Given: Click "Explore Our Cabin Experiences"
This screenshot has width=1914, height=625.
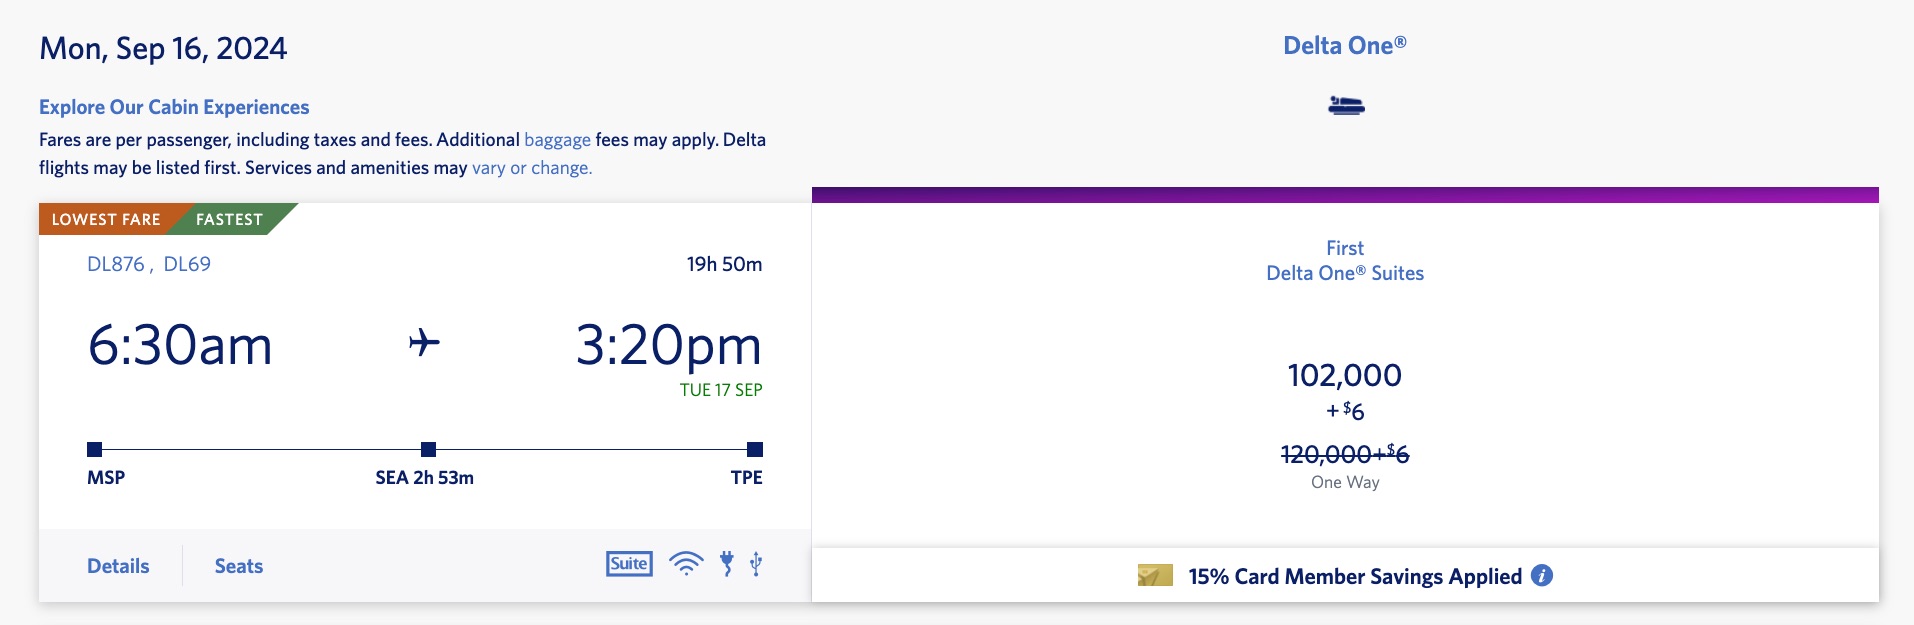Looking at the screenshot, I should [173, 107].
